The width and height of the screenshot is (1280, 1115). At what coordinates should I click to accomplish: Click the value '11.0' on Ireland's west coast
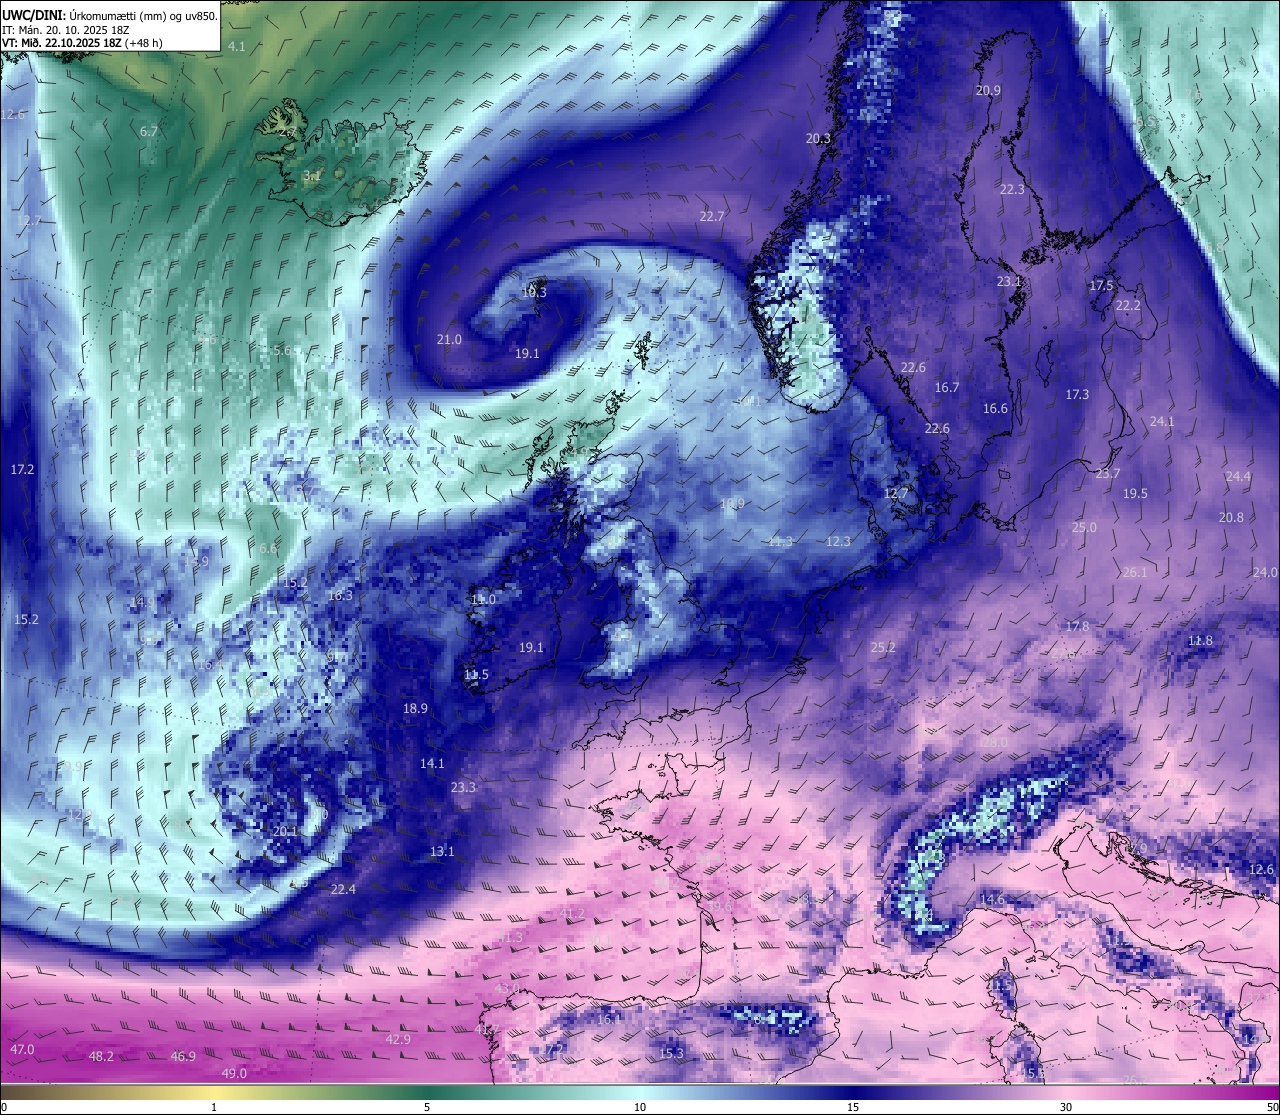pos(483,599)
